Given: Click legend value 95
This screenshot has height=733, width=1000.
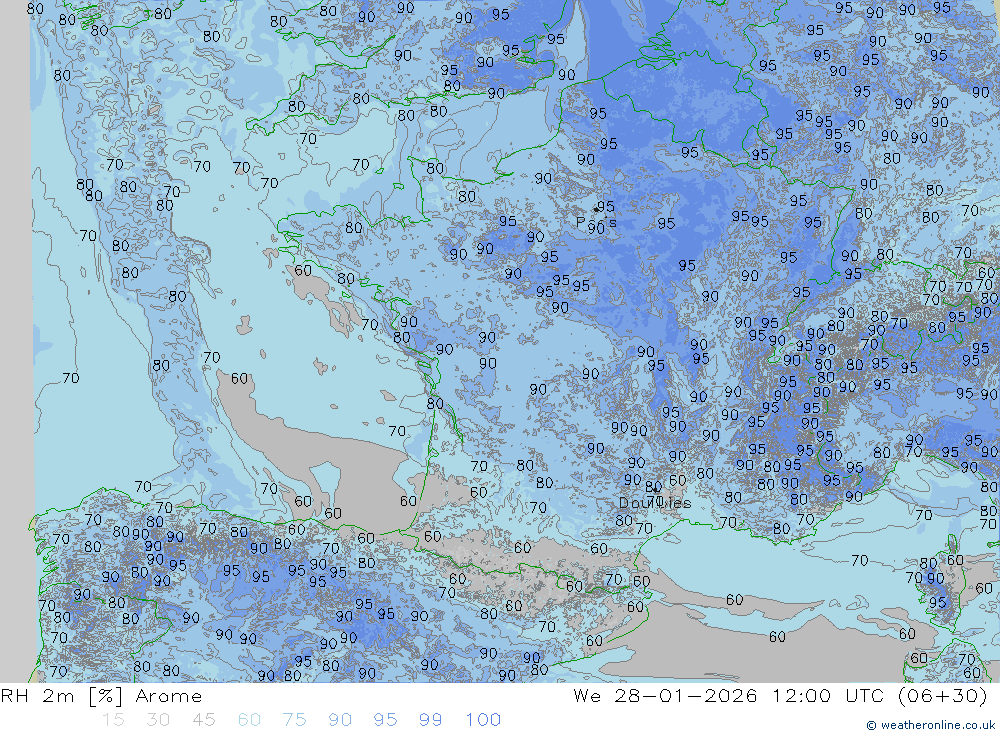Looking at the screenshot, I should point(385,720).
